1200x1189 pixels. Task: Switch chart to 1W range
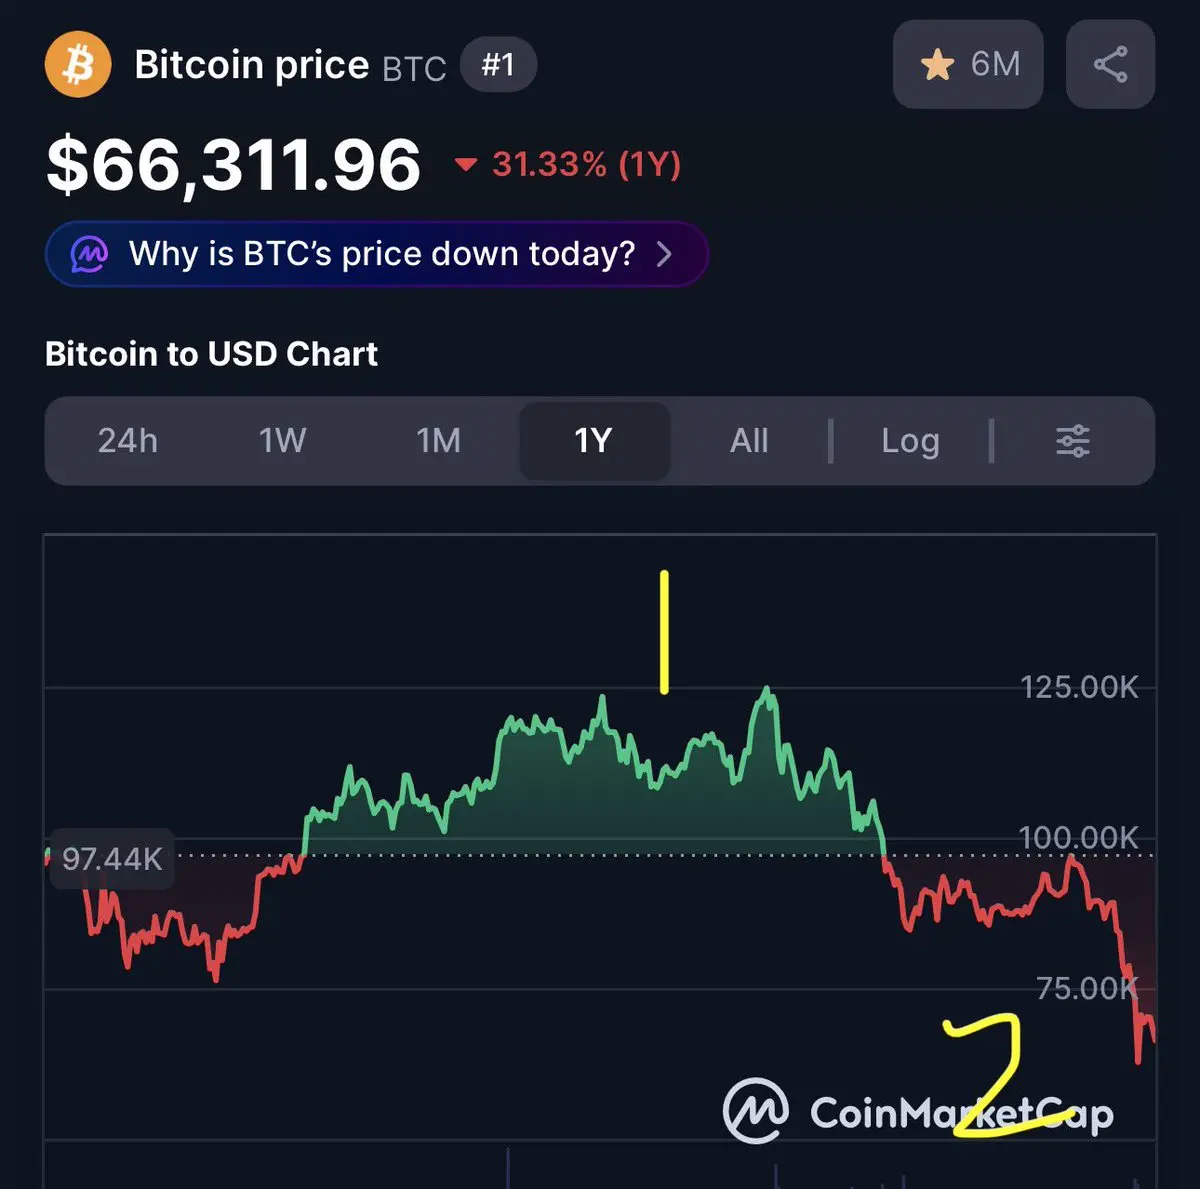click(x=283, y=441)
